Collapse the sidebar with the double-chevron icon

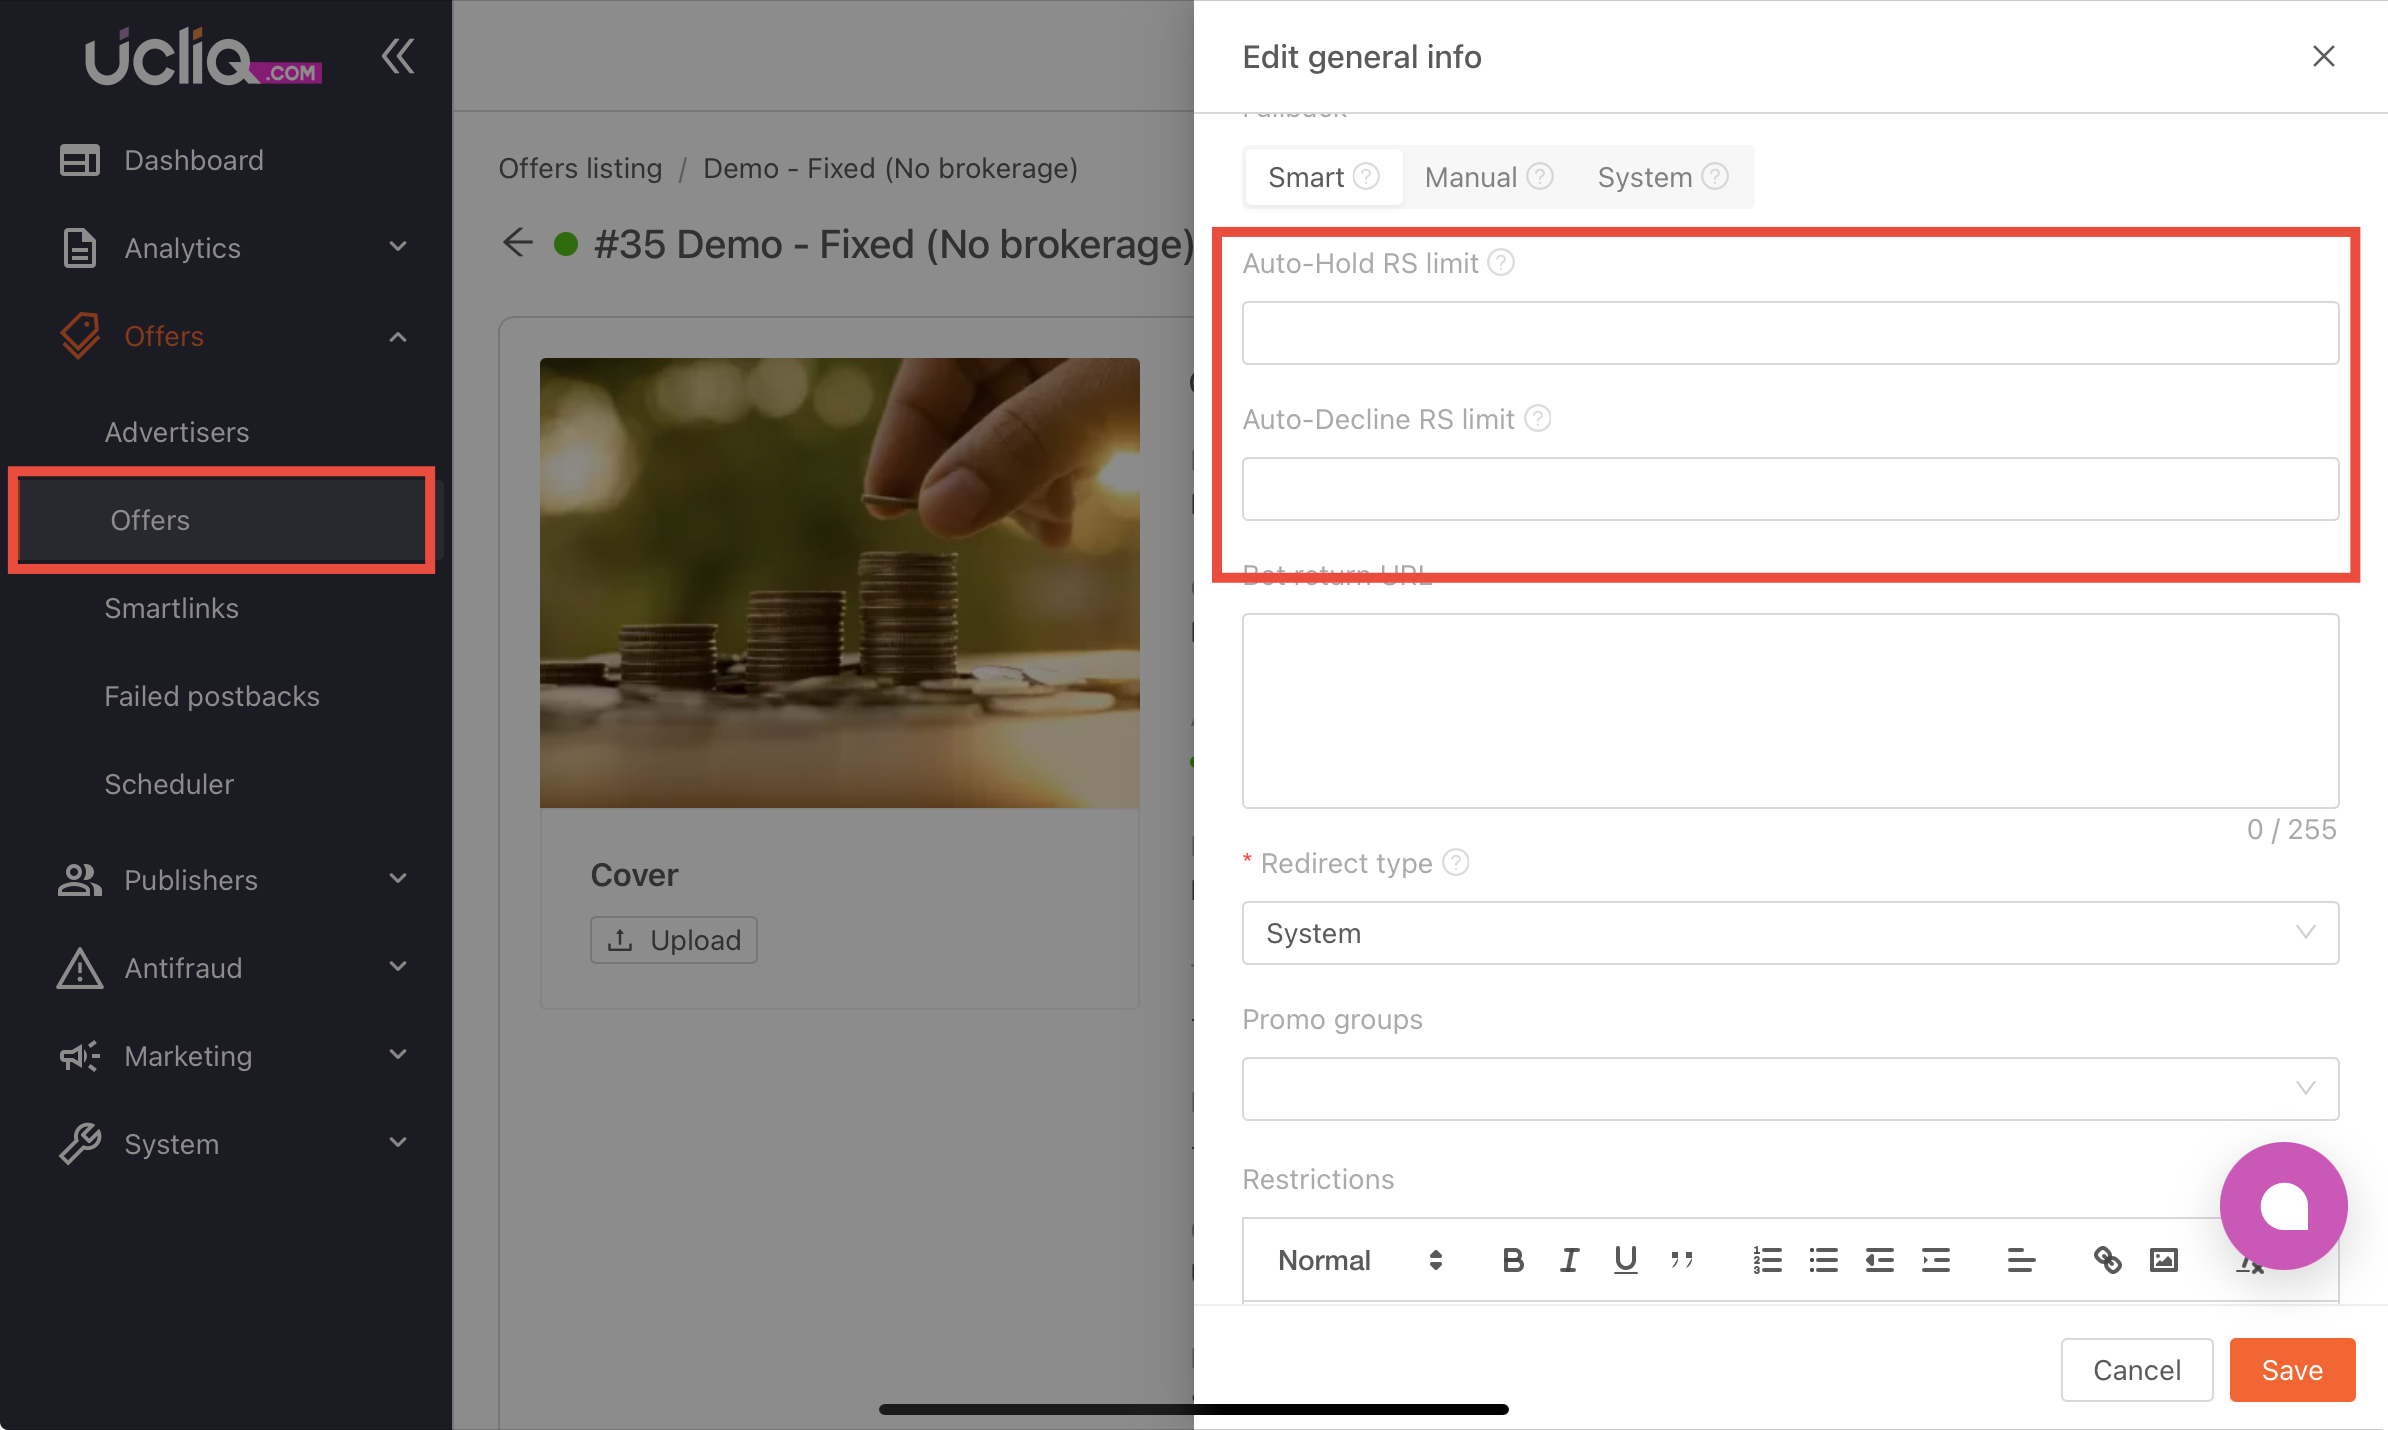pyautogui.click(x=398, y=56)
